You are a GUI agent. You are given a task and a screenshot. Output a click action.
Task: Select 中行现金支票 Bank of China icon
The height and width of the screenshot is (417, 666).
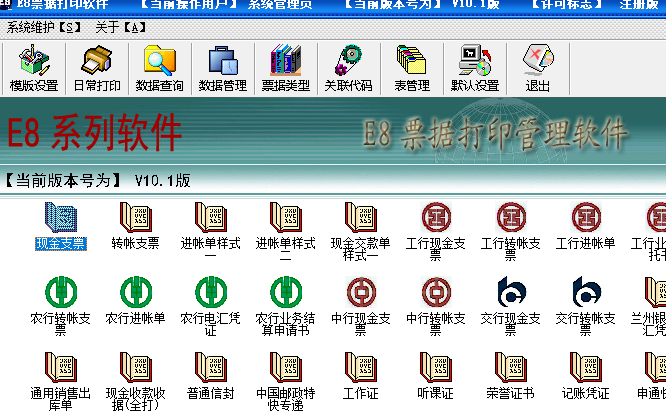tap(361, 292)
